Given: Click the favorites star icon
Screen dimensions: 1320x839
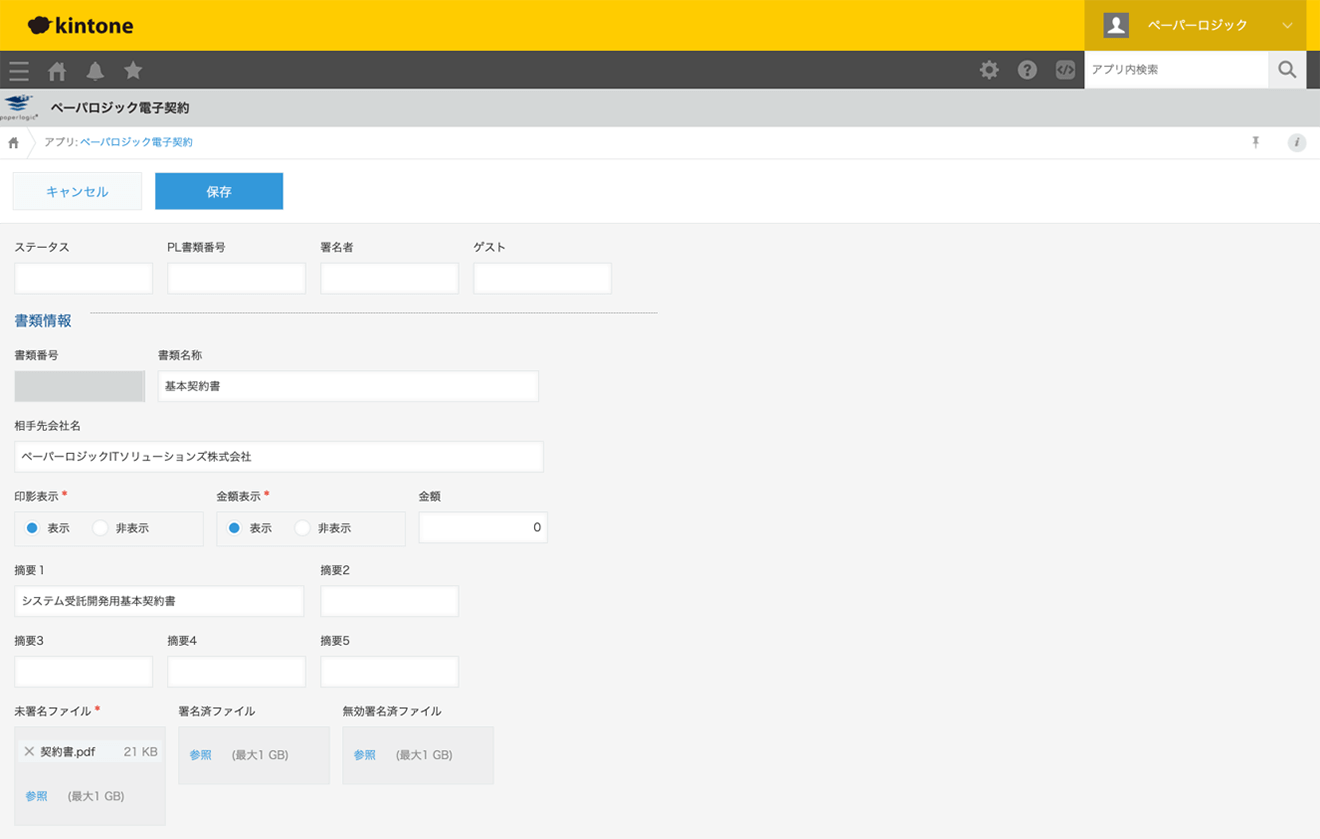Looking at the screenshot, I should (132, 70).
